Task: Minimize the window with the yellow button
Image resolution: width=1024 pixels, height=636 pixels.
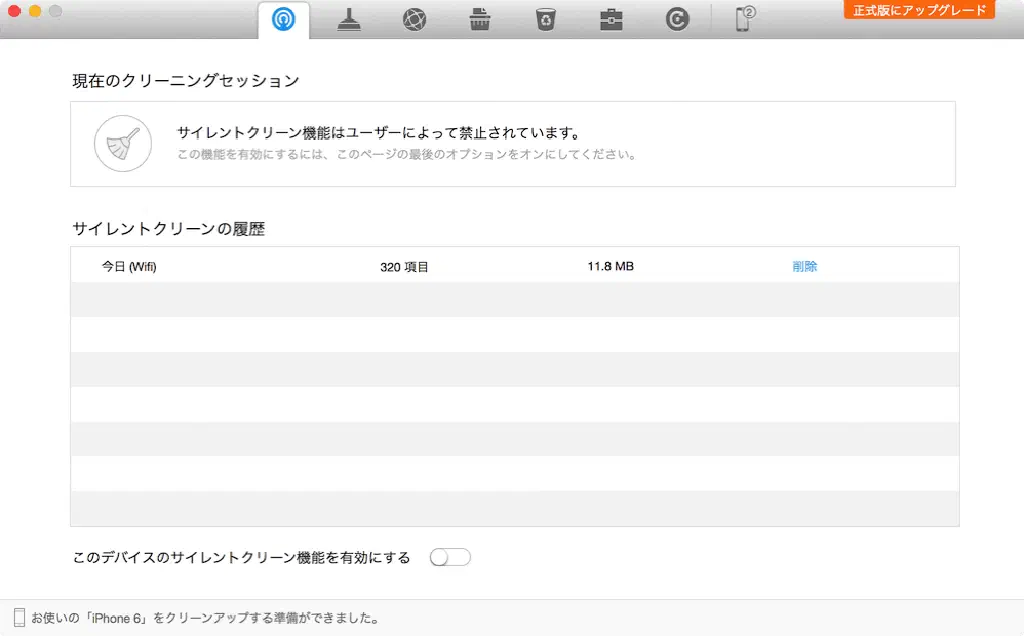Action: click(x=35, y=11)
